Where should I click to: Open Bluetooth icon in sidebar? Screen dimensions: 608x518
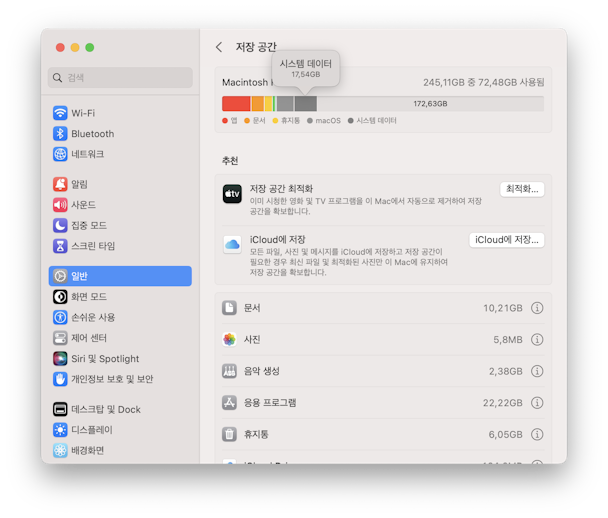tap(60, 133)
